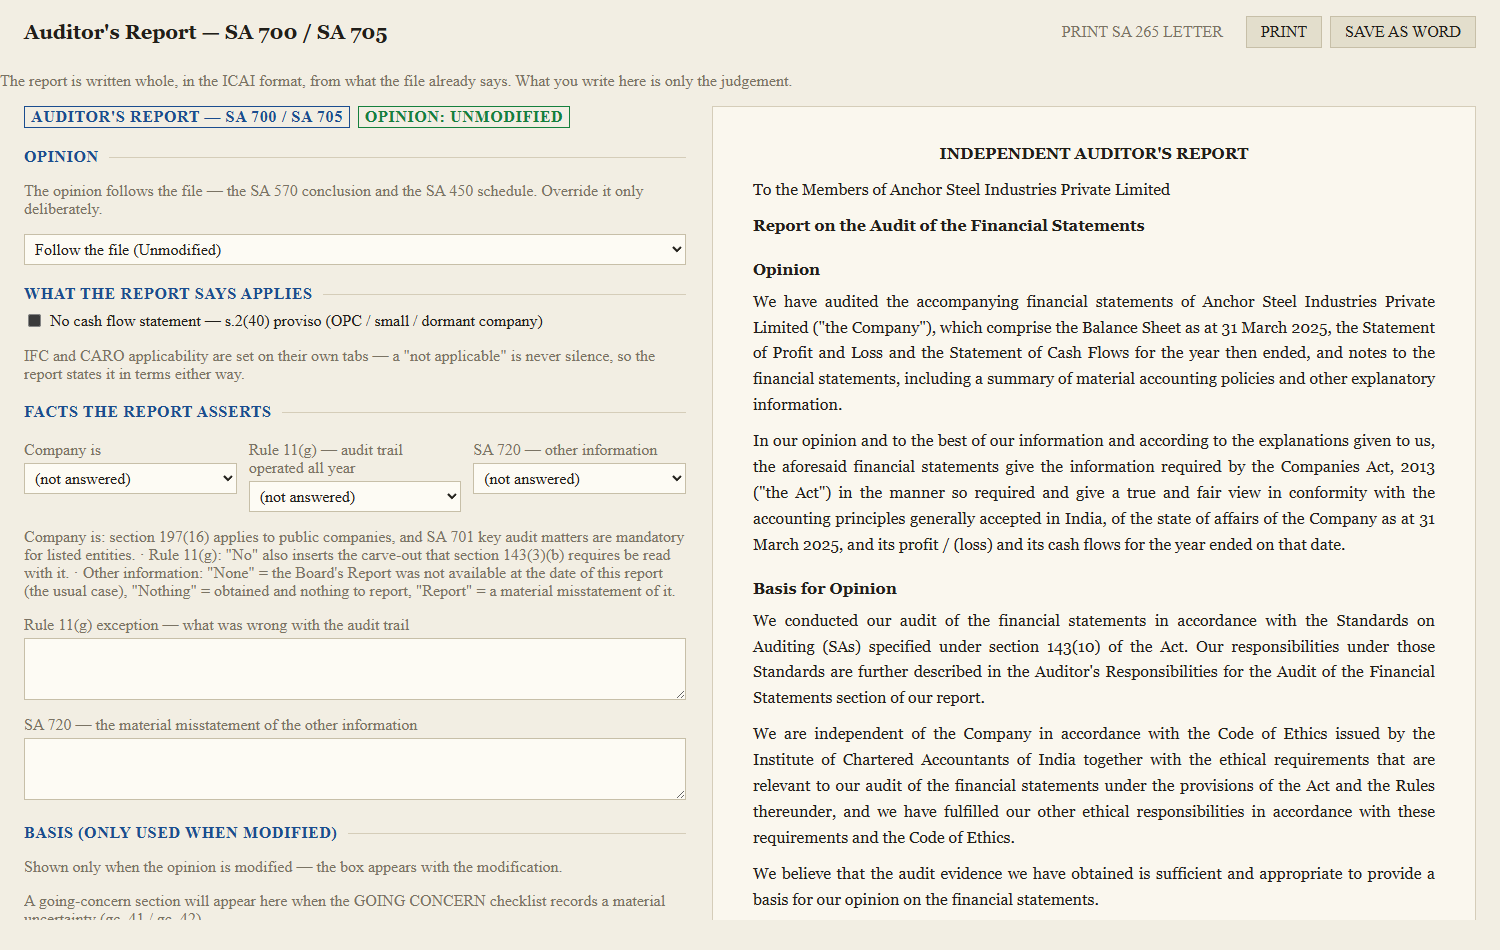1500x950 pixels.
Task: Click the 'INDEPENDENT AUDITOR'S REPORT' heading
Action: click(1094, 154)
